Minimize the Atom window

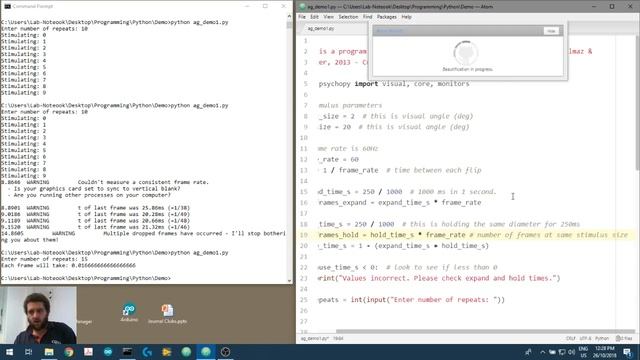click(594, 7)
